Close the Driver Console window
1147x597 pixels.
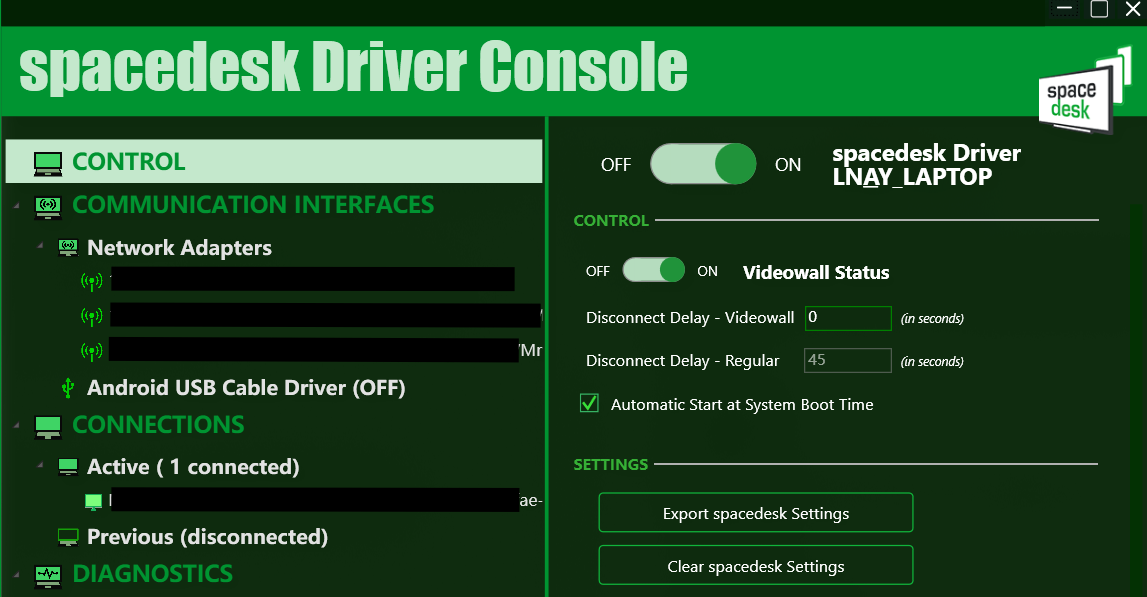click(x=1132, y=9)
